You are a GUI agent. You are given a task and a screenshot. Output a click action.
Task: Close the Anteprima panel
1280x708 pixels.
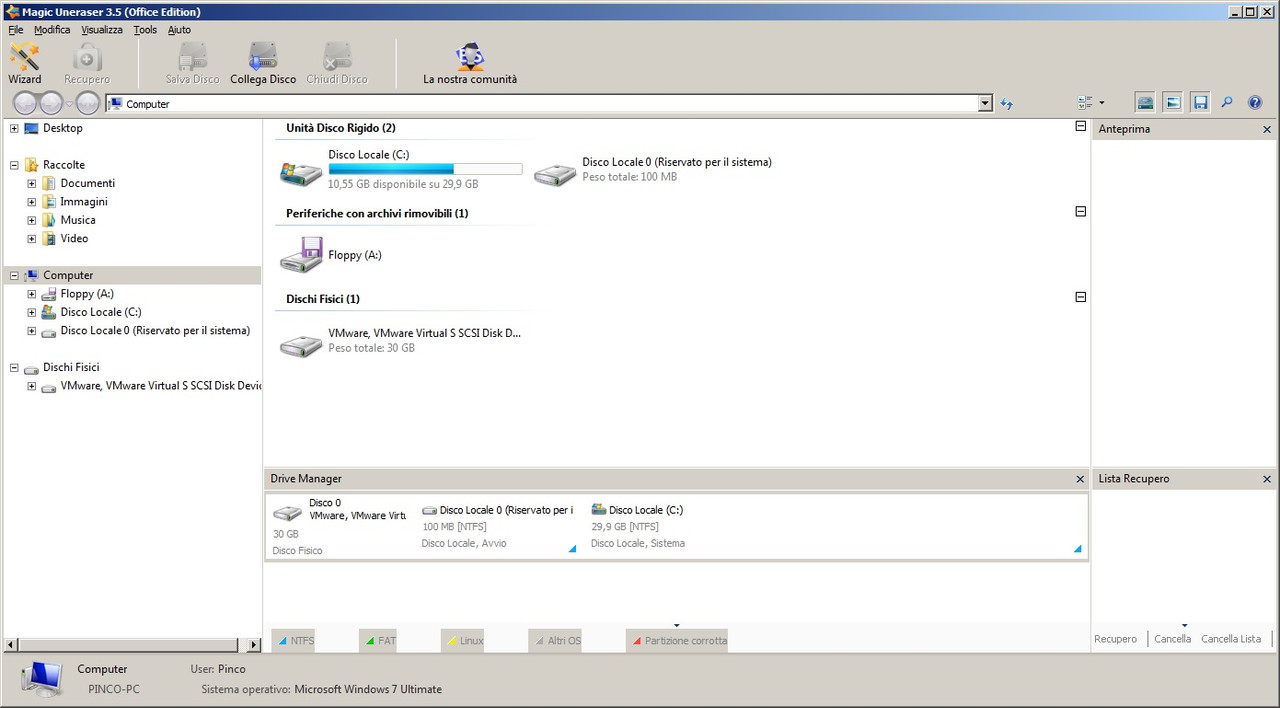coord(1267,130)
